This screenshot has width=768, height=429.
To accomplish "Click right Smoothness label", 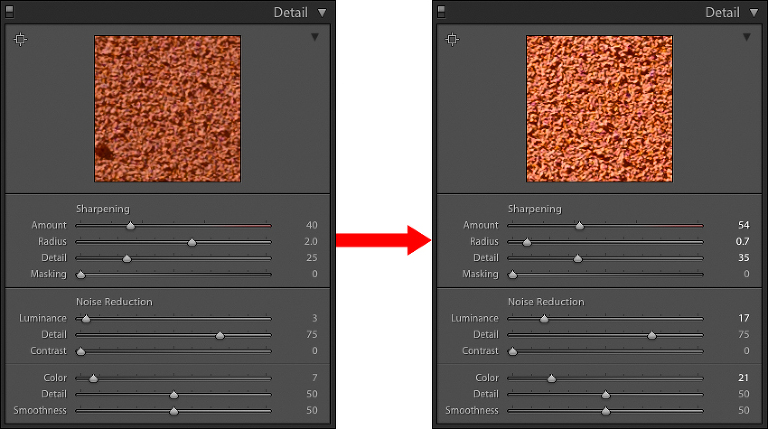I will click(472, 410).
